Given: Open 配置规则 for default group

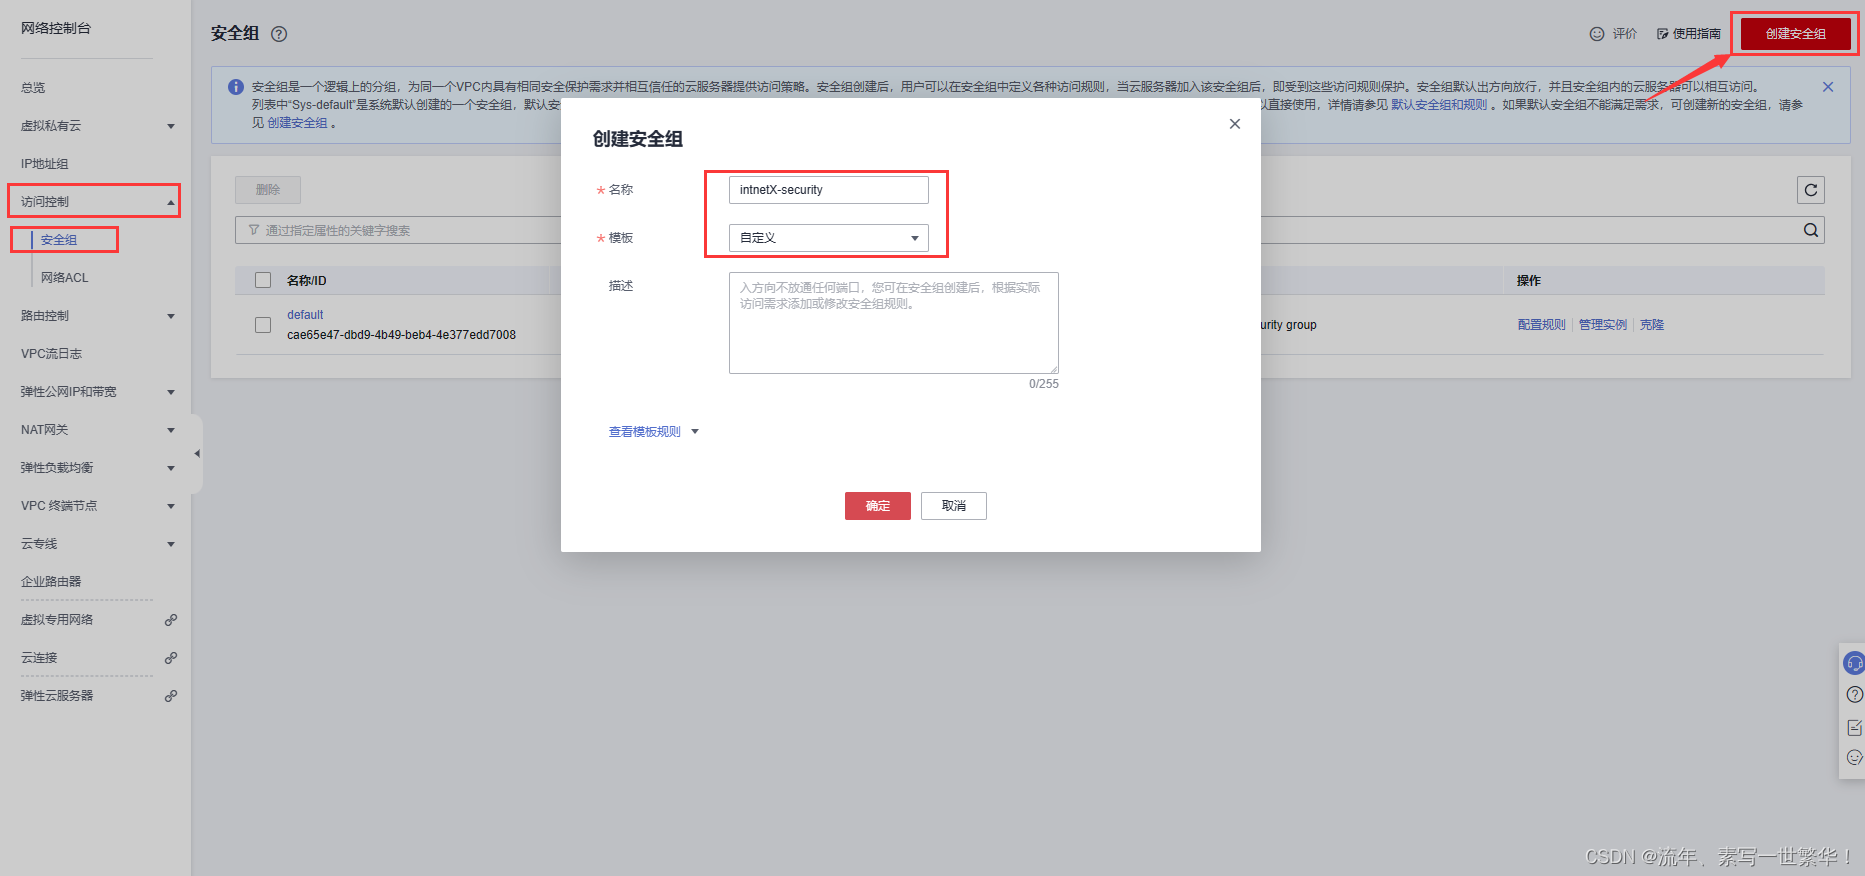Looking at the screenshot, I should (1541, 325).
